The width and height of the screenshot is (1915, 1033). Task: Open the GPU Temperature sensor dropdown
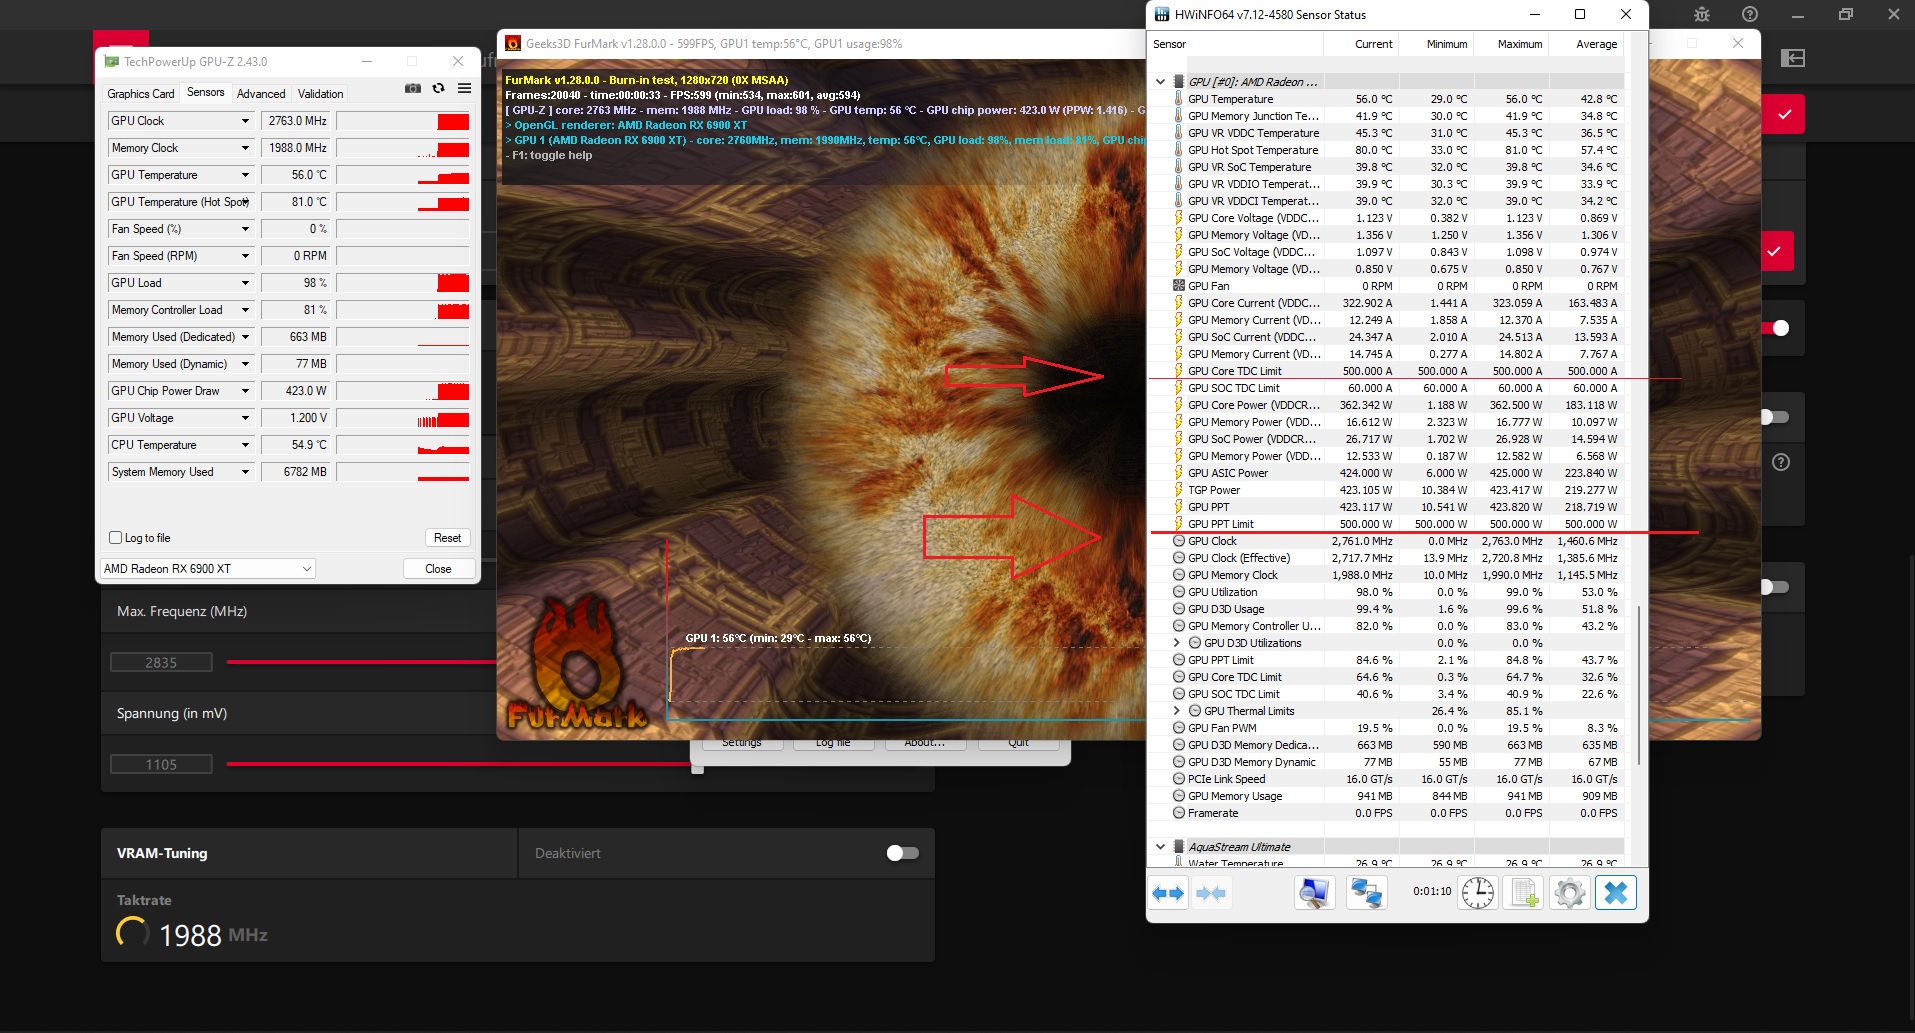click(245, 175)
